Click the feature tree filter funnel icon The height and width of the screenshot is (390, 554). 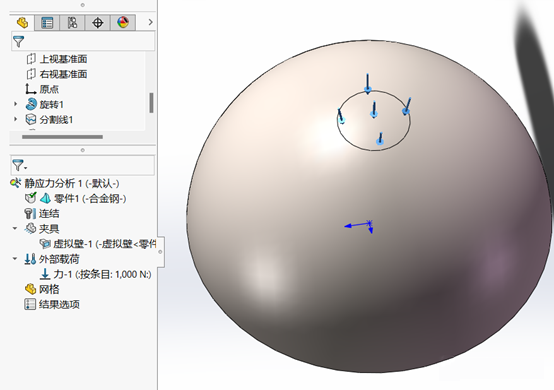18,42
